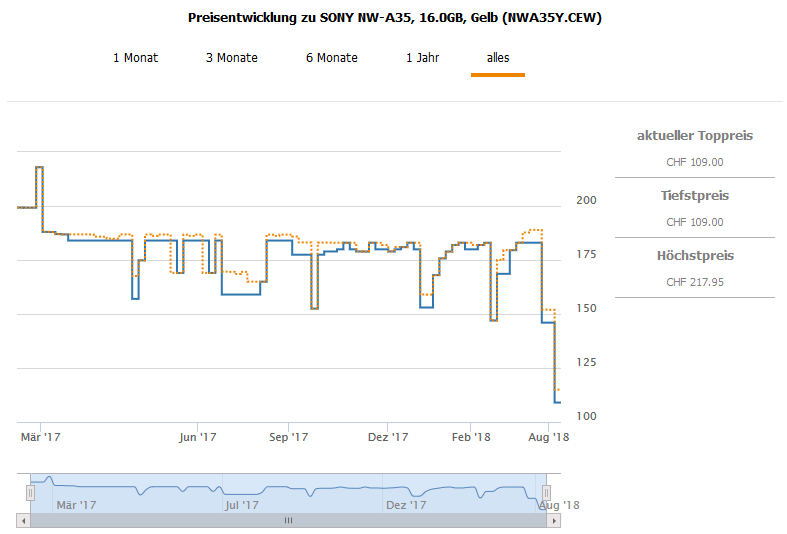Screen dimensions: 787x534
Task: Select the 3 Monate time range
Action: click(x=231, y=58)
